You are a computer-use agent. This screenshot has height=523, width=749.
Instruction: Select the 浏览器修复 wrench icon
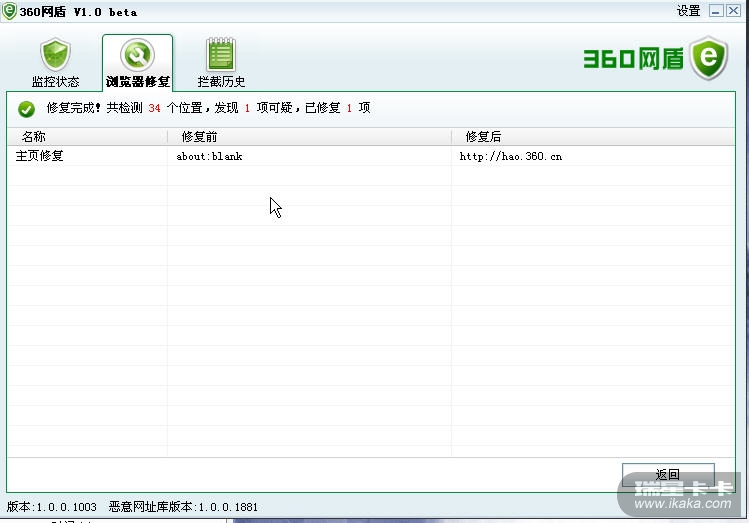[138, 55]
